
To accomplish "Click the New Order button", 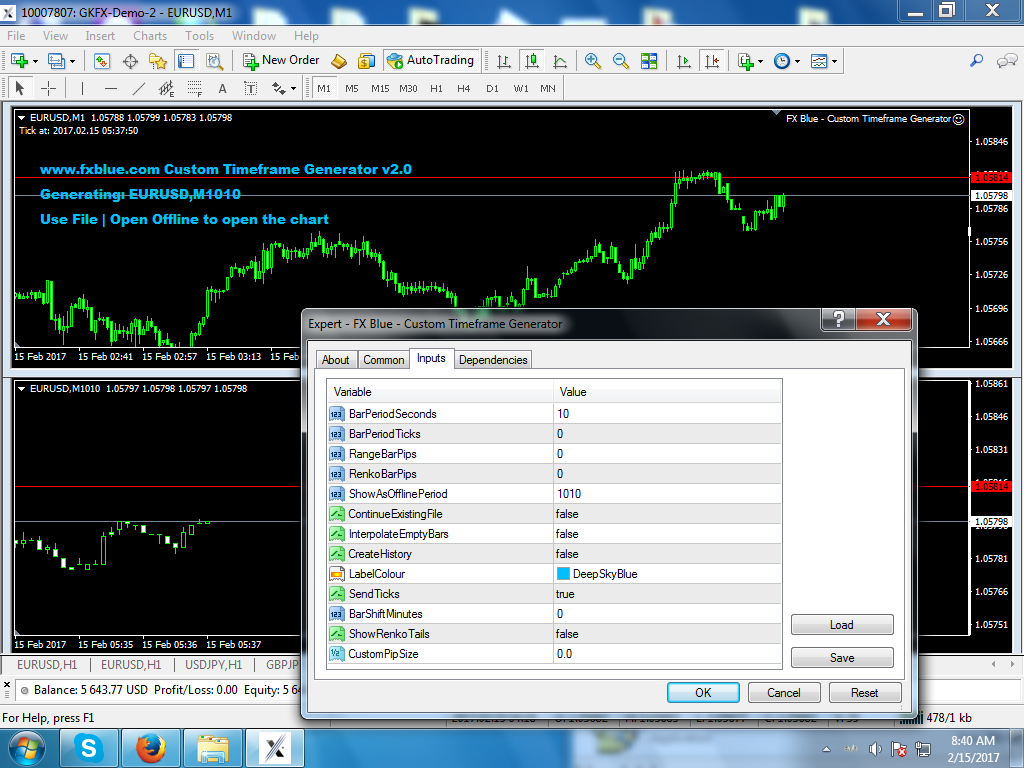I will [281, 60].
